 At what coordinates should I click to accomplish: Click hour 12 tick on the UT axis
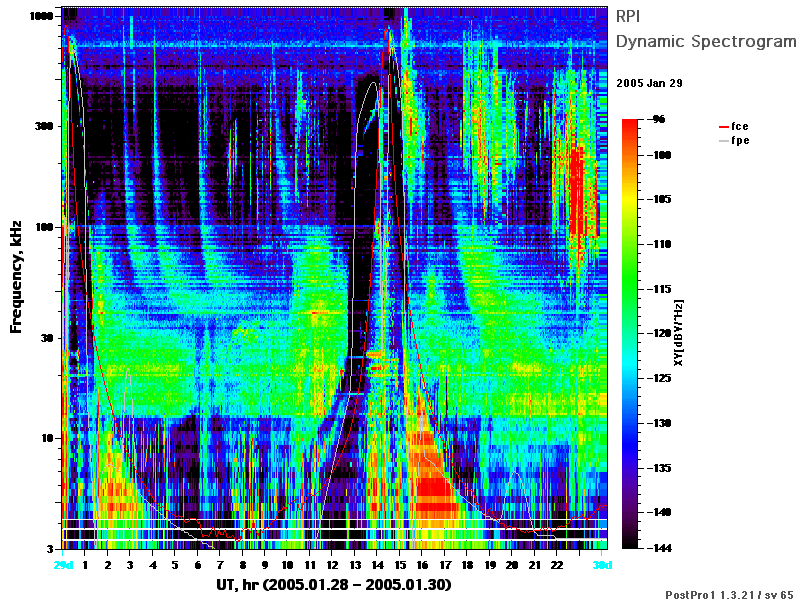[332, 565]
